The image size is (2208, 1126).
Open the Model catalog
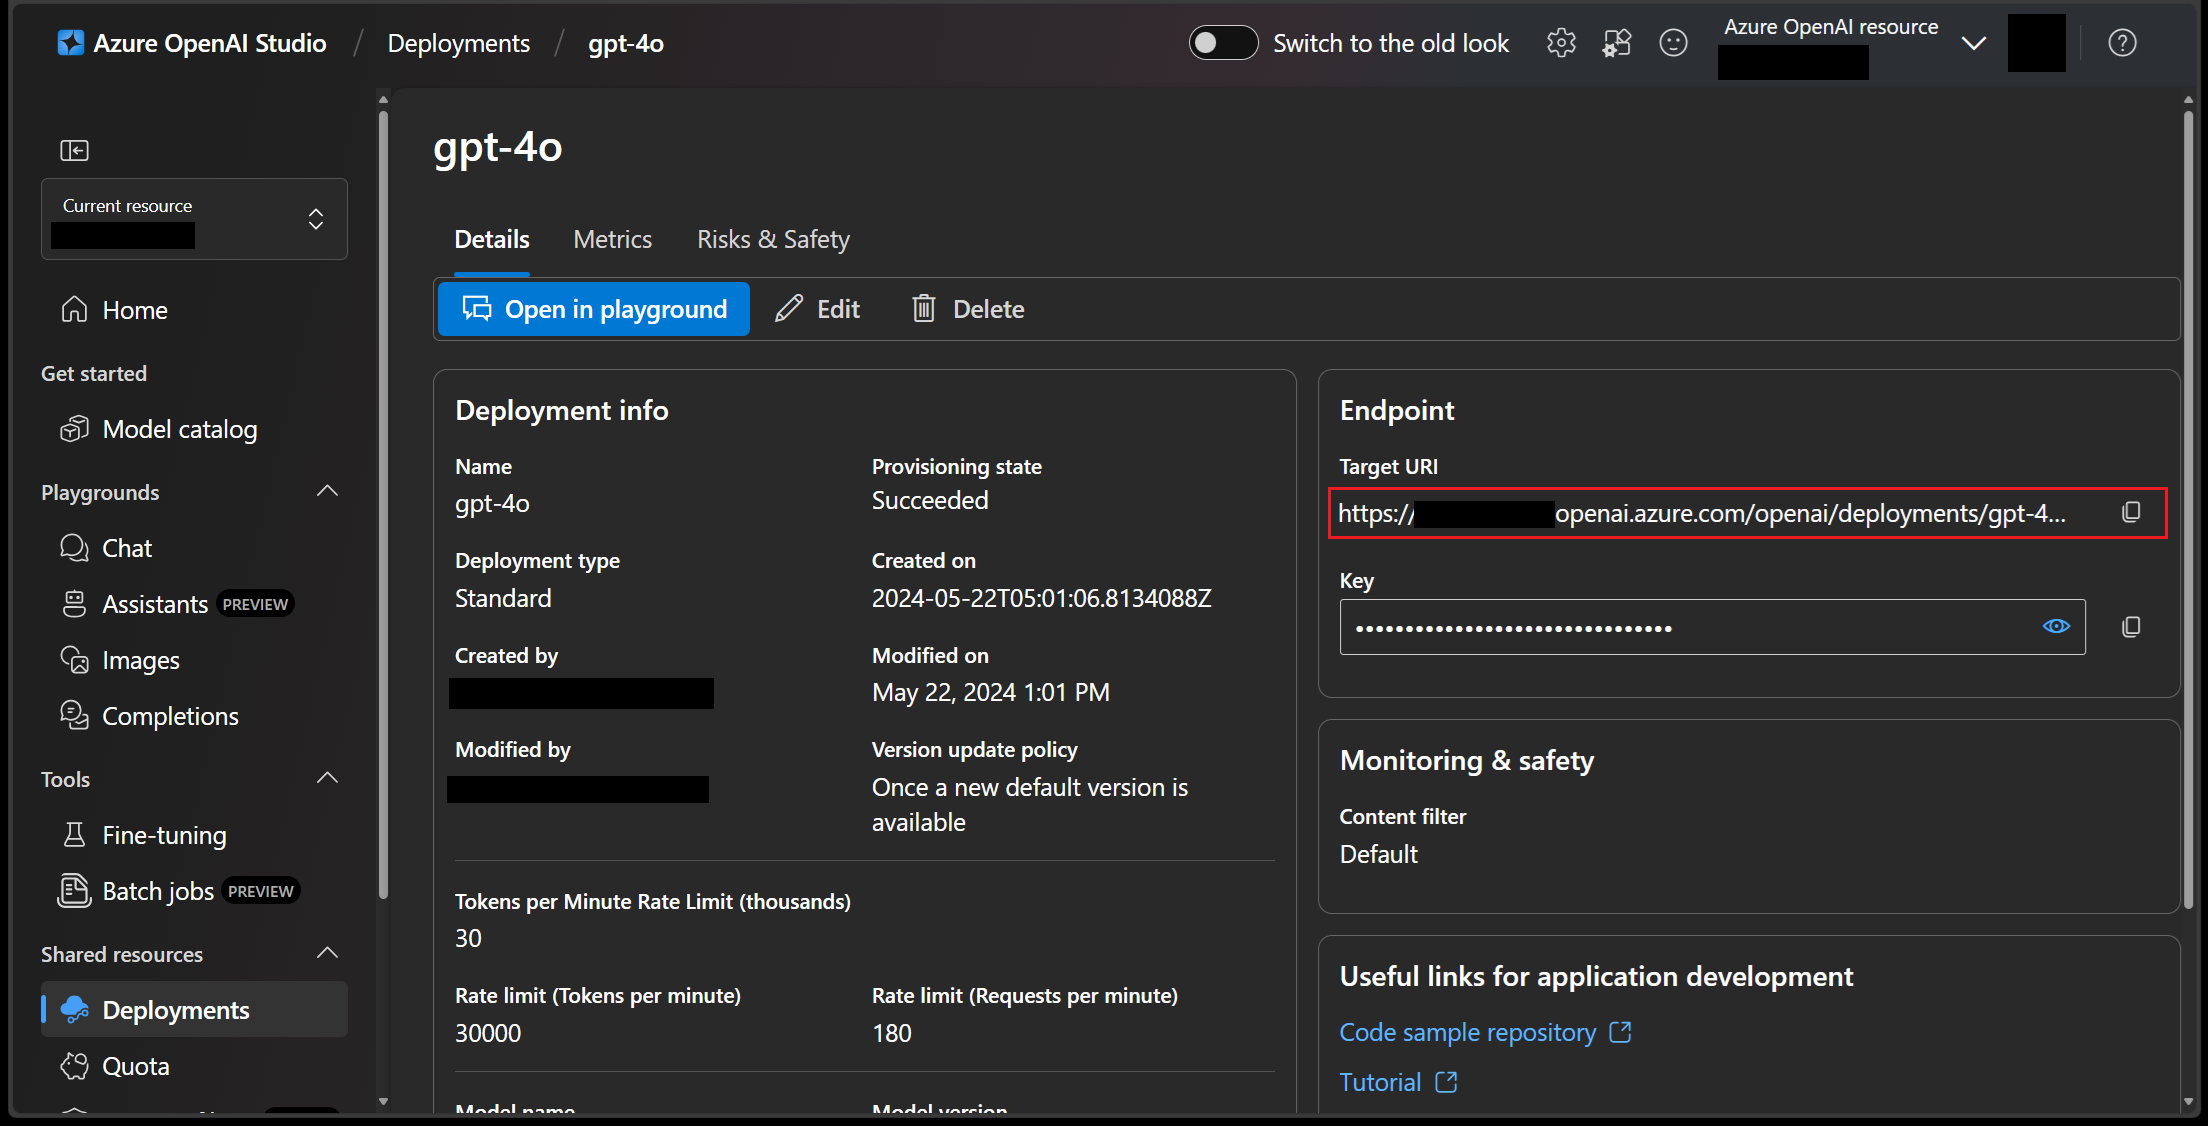(179, 429)
